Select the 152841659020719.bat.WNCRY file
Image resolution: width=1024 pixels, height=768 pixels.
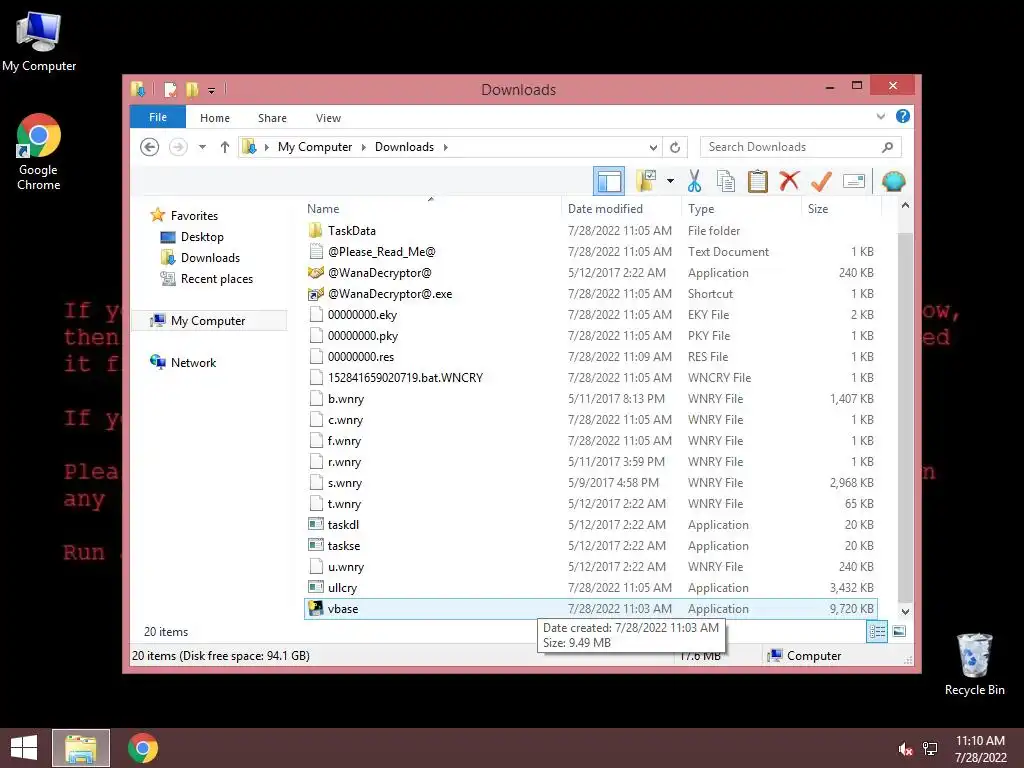(x=591, y=377)
